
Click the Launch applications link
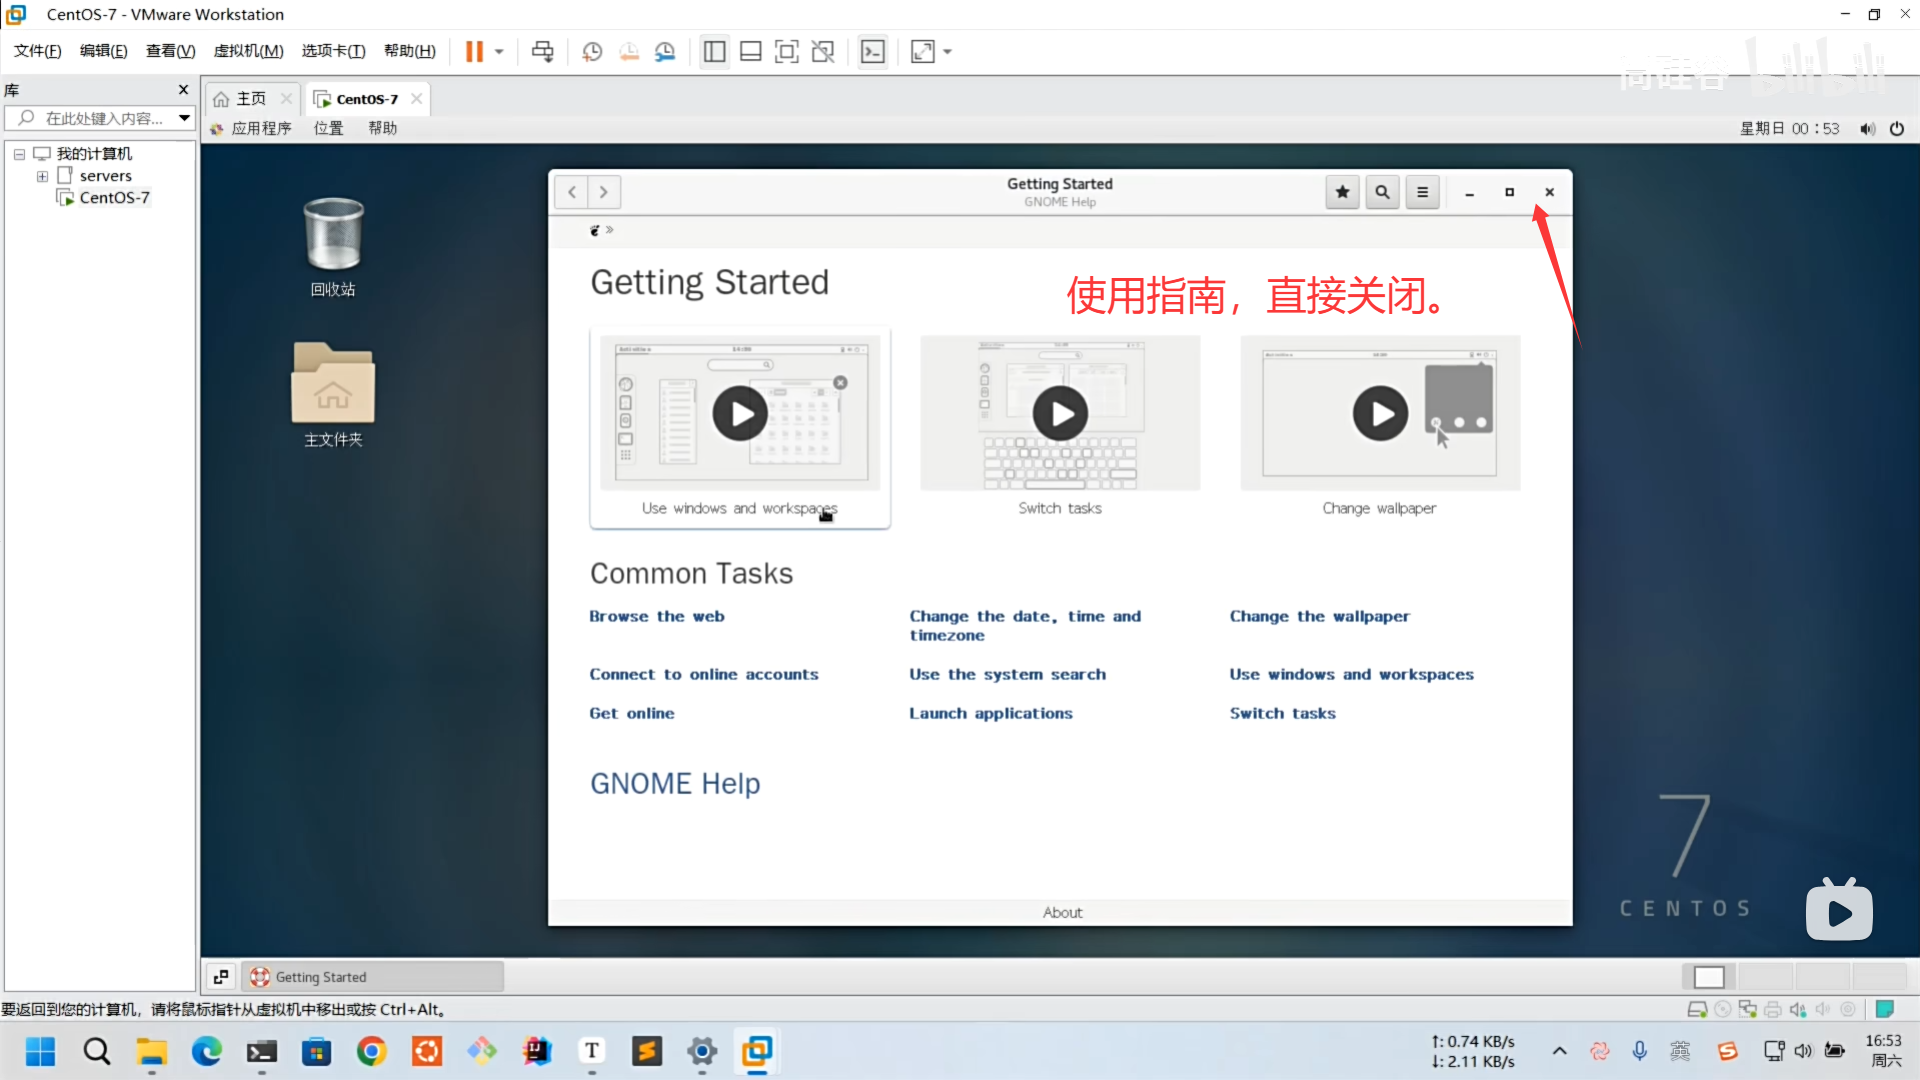[990, 714]
